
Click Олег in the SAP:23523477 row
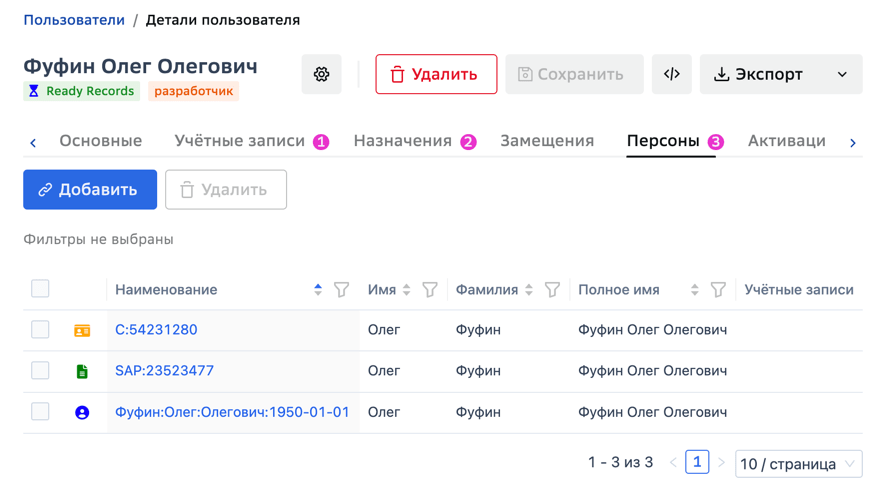click(384, 370)
